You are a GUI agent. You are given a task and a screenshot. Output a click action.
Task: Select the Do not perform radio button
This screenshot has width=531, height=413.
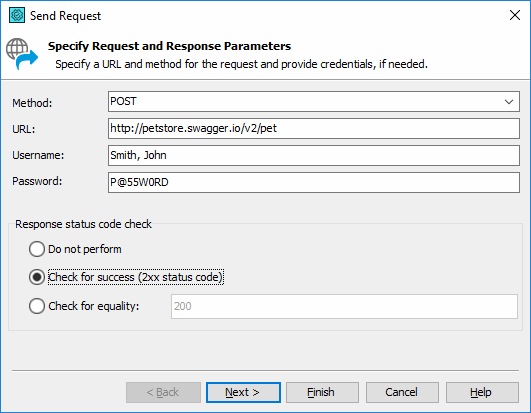pos(37,249)
